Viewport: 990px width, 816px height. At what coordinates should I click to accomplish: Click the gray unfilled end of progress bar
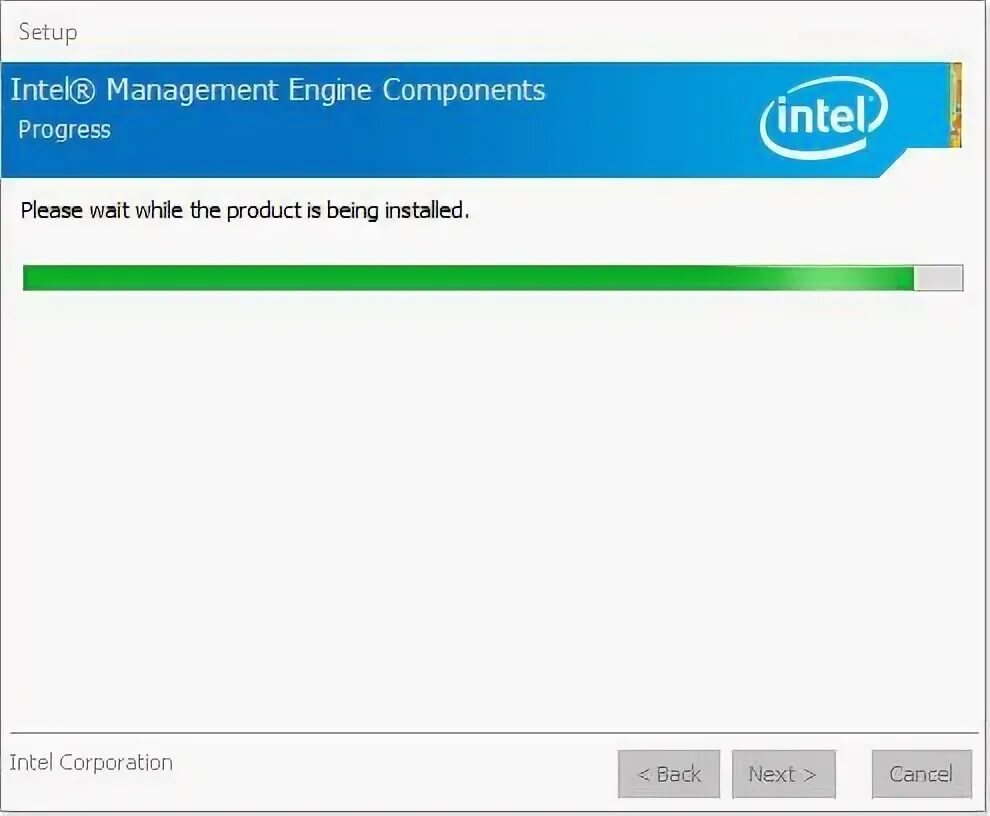(x=938, y=278)
